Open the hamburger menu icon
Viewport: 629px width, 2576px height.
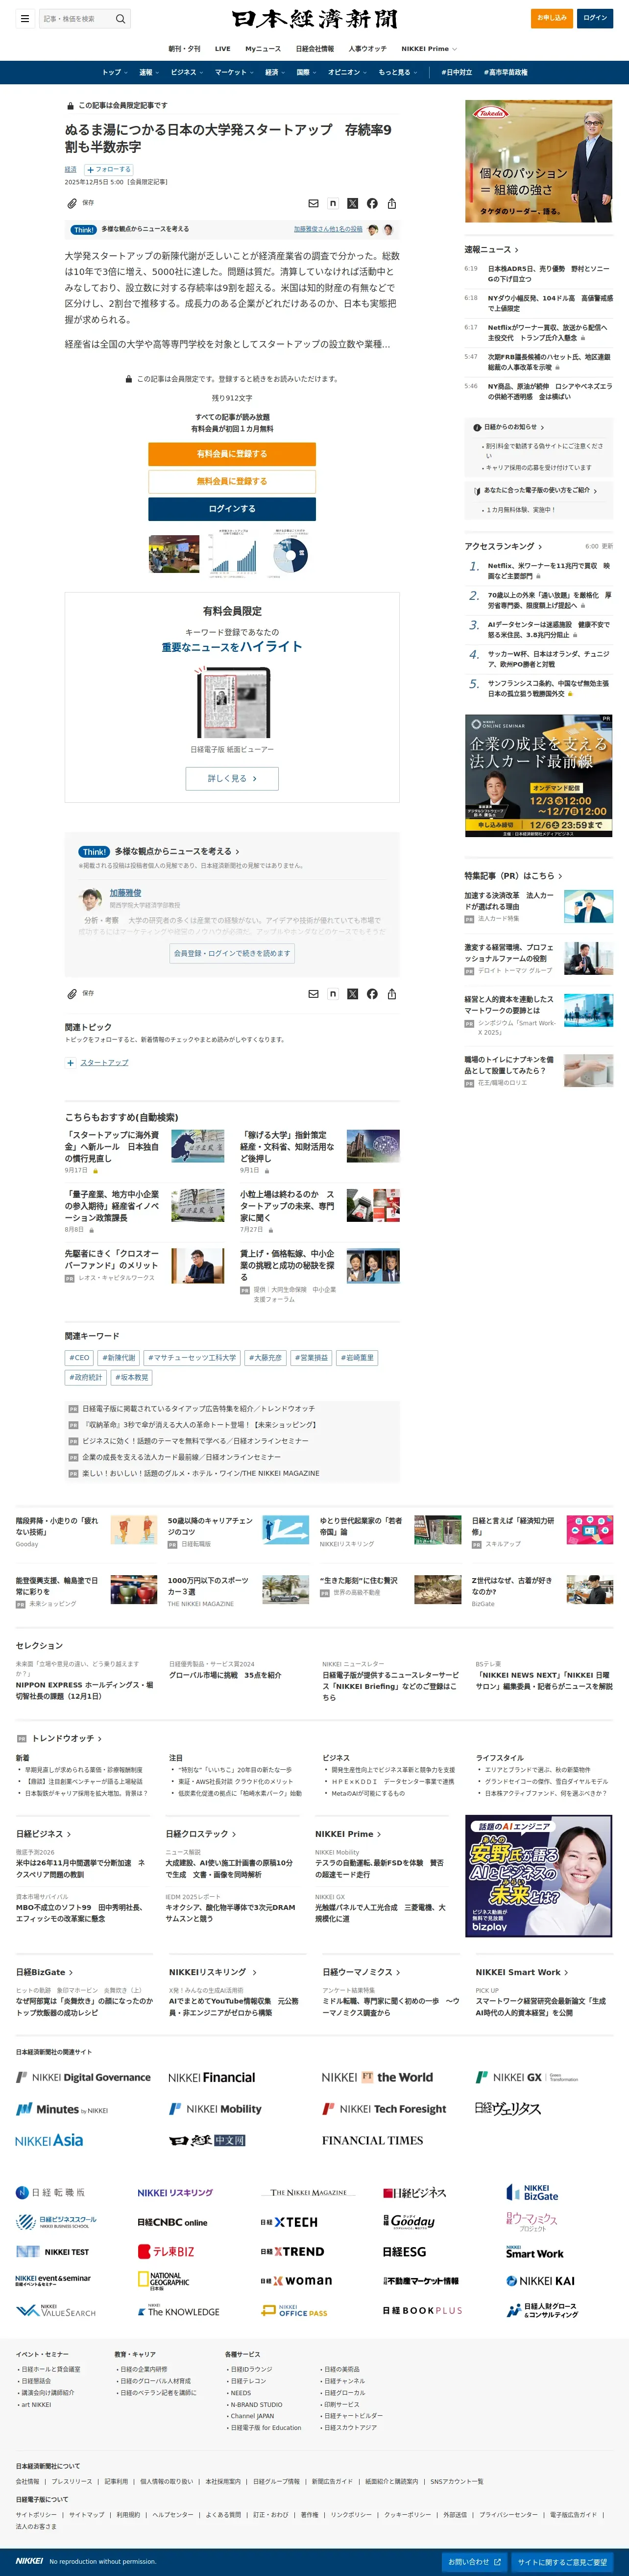tap(25, 18)
